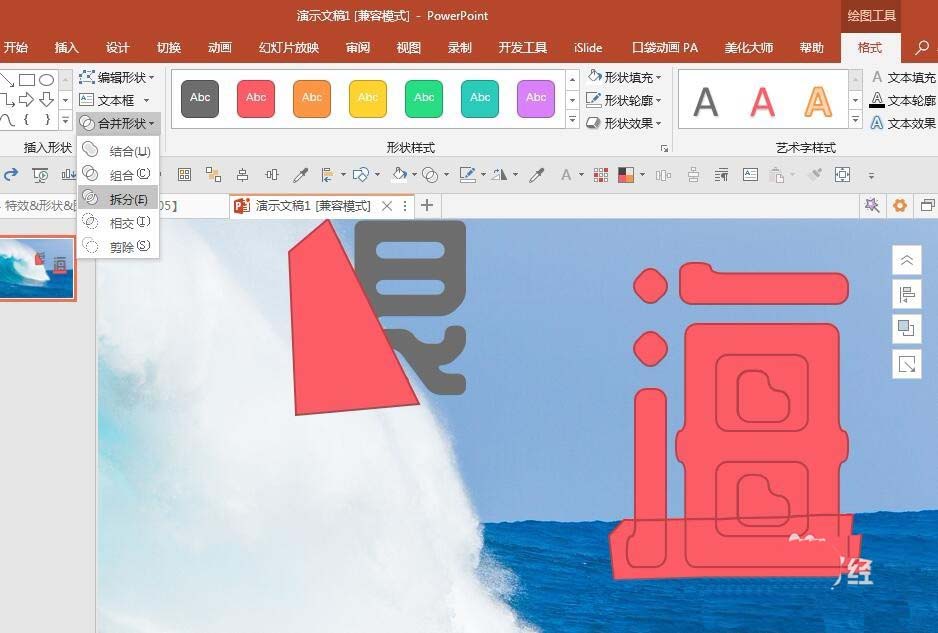Select the rectangle shape in the shapes gallery
The image size is (938, 633).
click(x=26, y=80)
